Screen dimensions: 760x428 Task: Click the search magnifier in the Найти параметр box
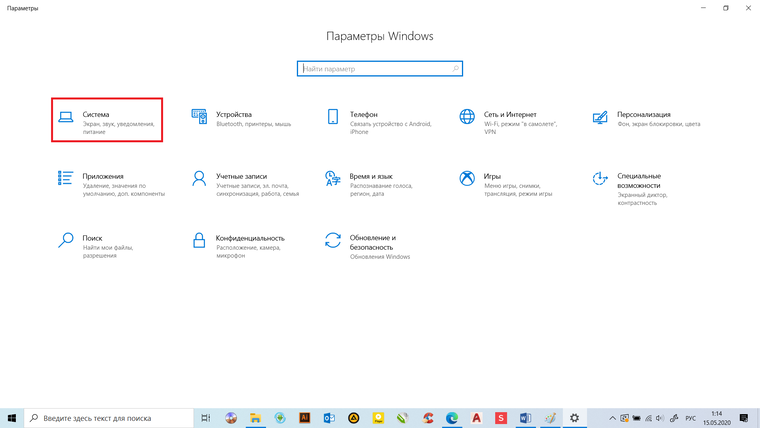tap(455, 69)
